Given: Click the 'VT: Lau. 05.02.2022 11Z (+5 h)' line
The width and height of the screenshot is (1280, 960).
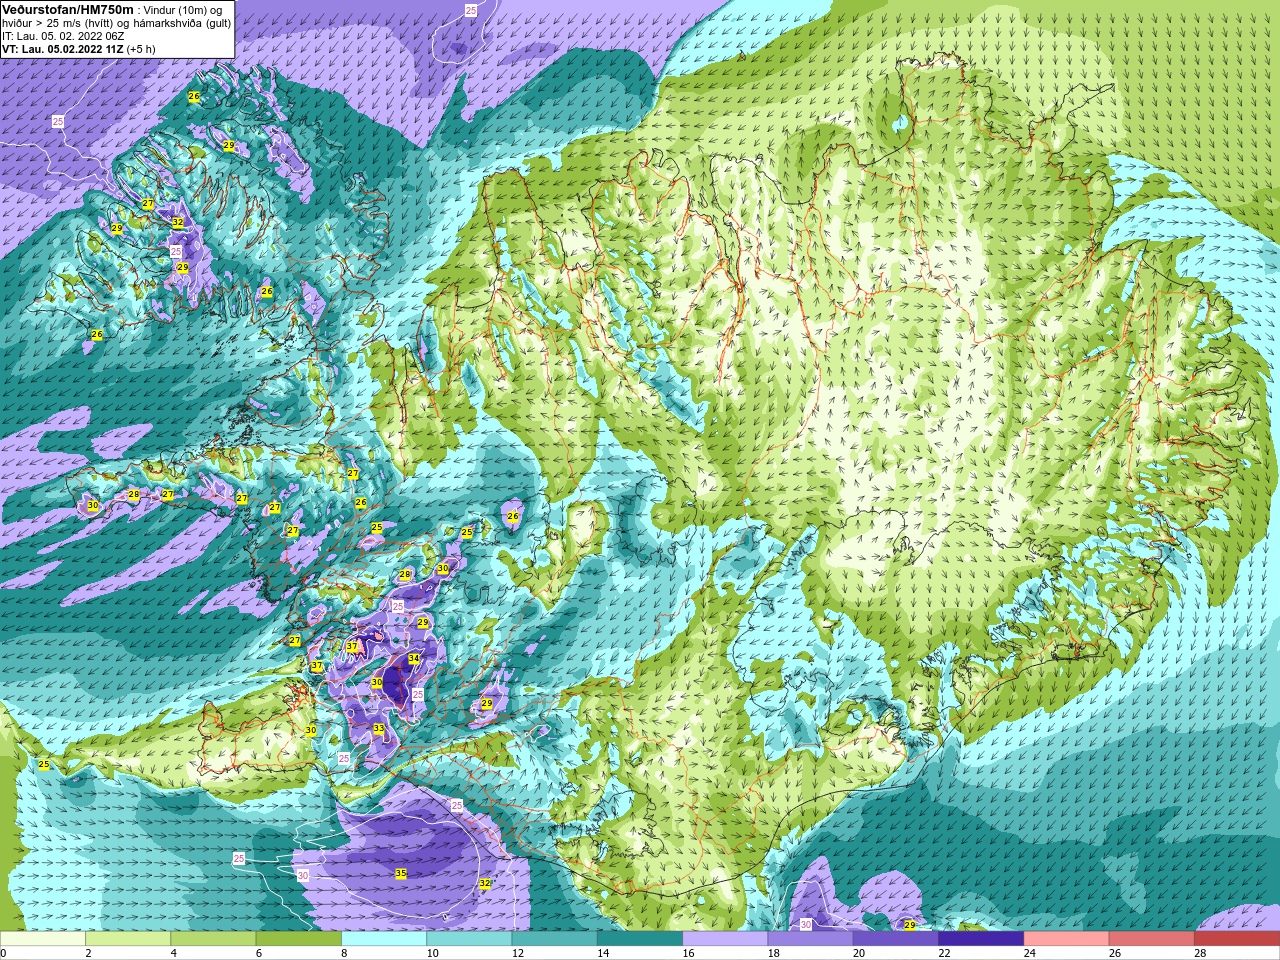Looking at the screenshot, I should [78, 49].
